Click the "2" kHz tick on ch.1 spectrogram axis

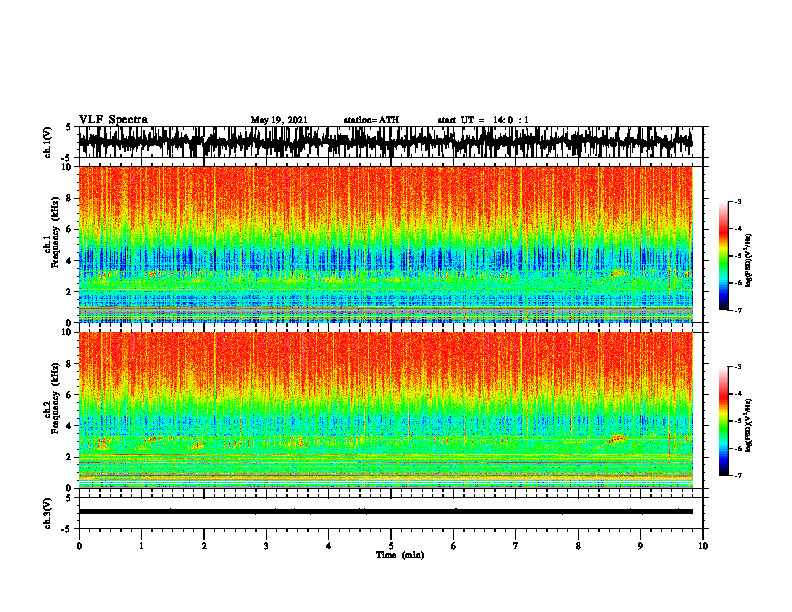pos(71,292)
